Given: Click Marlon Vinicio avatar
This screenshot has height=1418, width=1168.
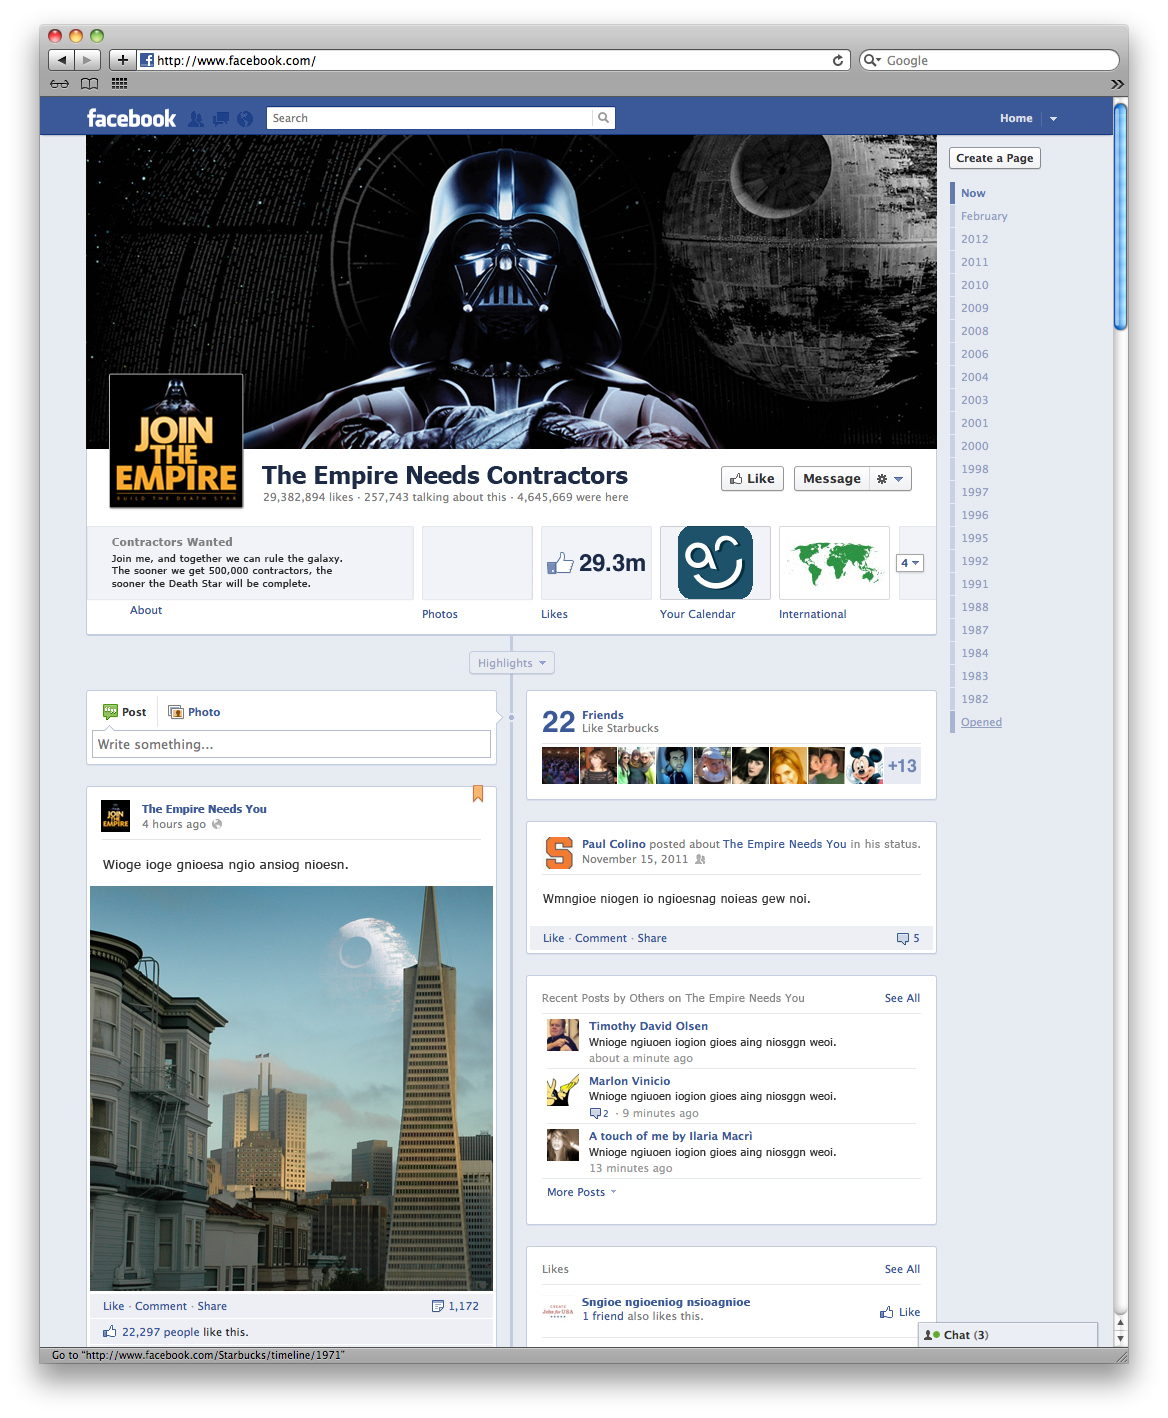Looking at the screenshot, I should click(x=563, y=1090).
